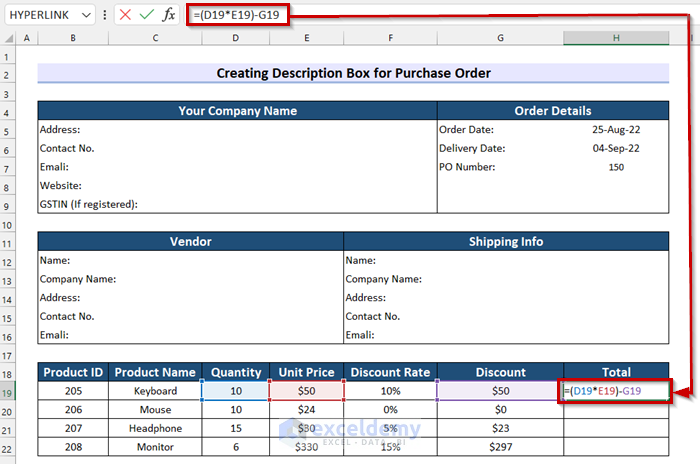
Task: Click the Keyboard quantity cell D19
Action: coord(236,391)
